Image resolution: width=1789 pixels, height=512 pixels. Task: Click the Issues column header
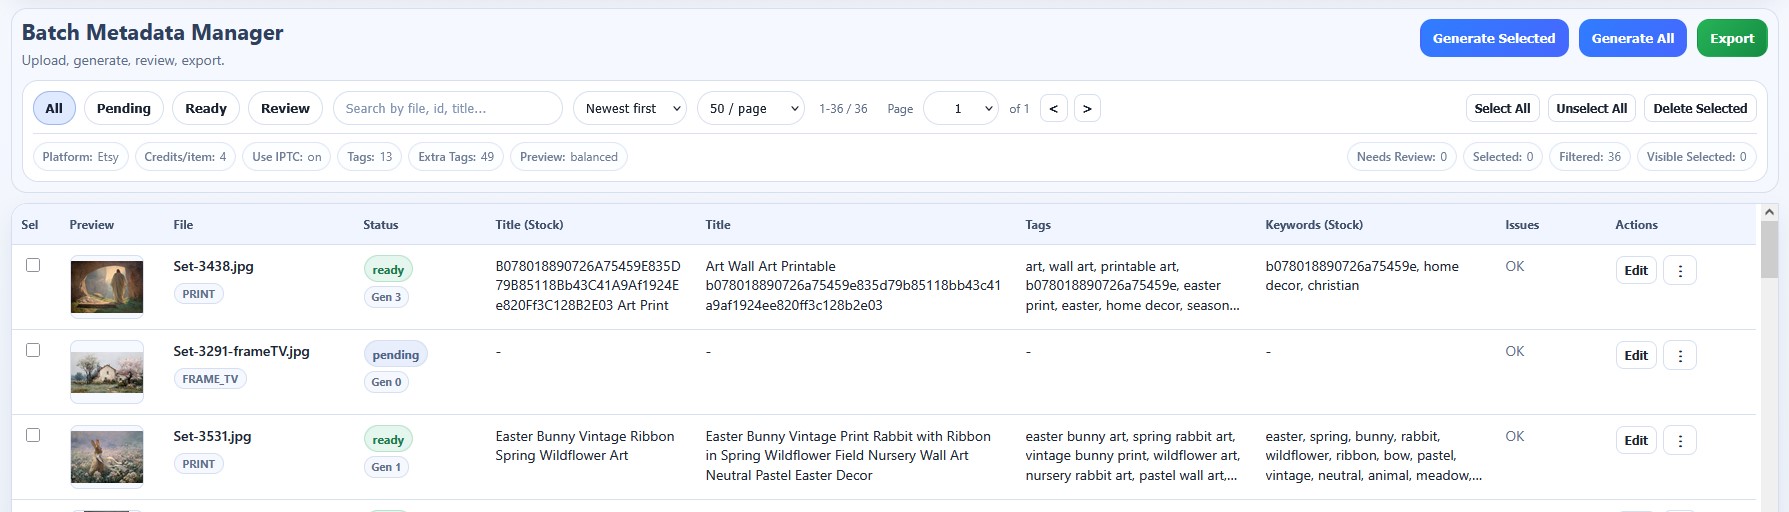(1522, 225)
